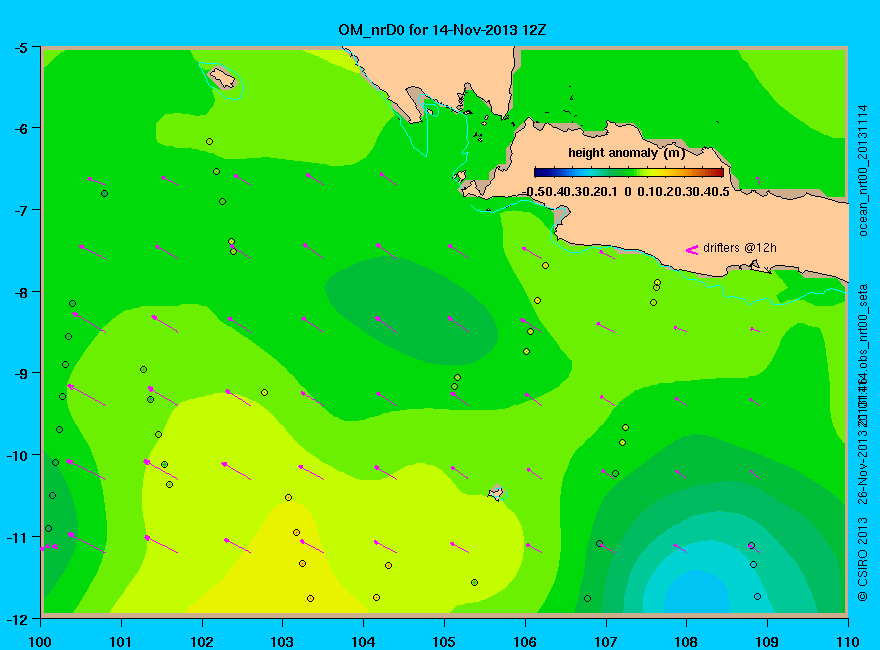The image size is (880, 650).
Task: Click the y-axis label -8
Action: (20, 292)
